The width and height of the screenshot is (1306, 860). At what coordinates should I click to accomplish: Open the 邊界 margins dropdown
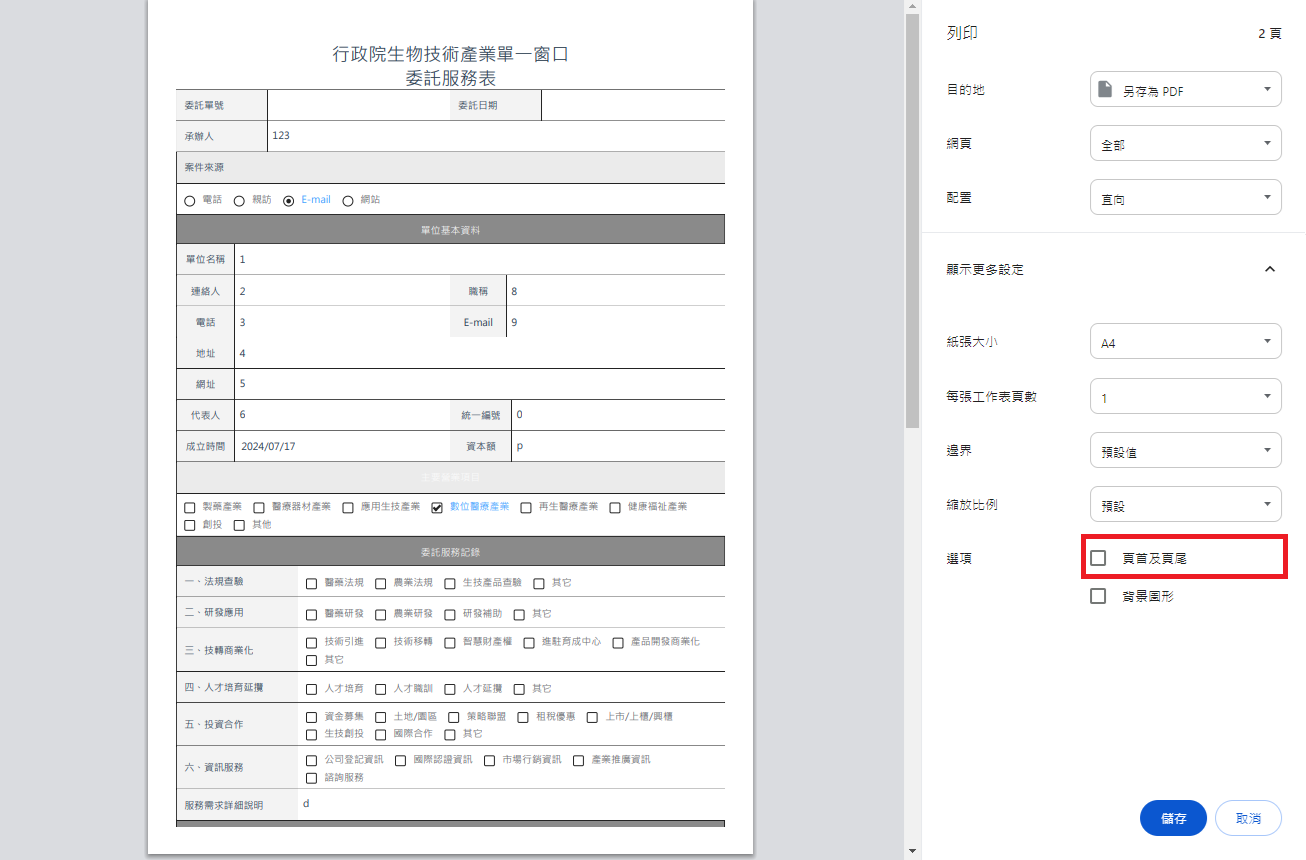1184,451
